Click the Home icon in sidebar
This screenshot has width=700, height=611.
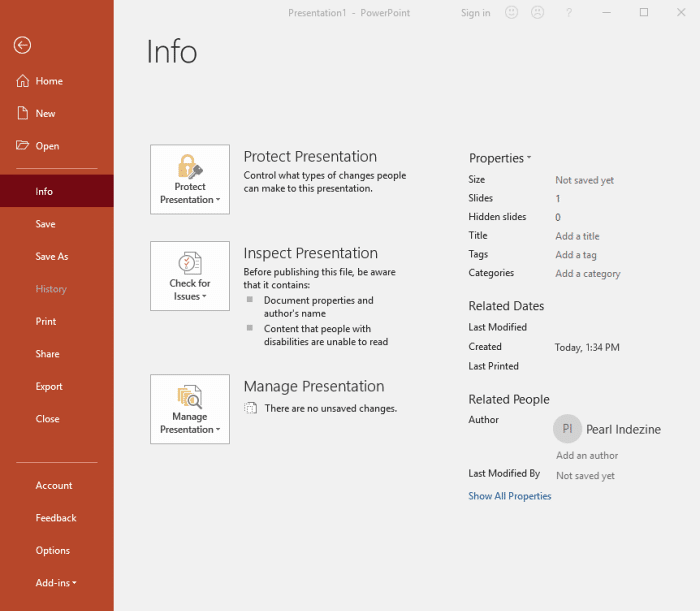click(x=22, y=81)
